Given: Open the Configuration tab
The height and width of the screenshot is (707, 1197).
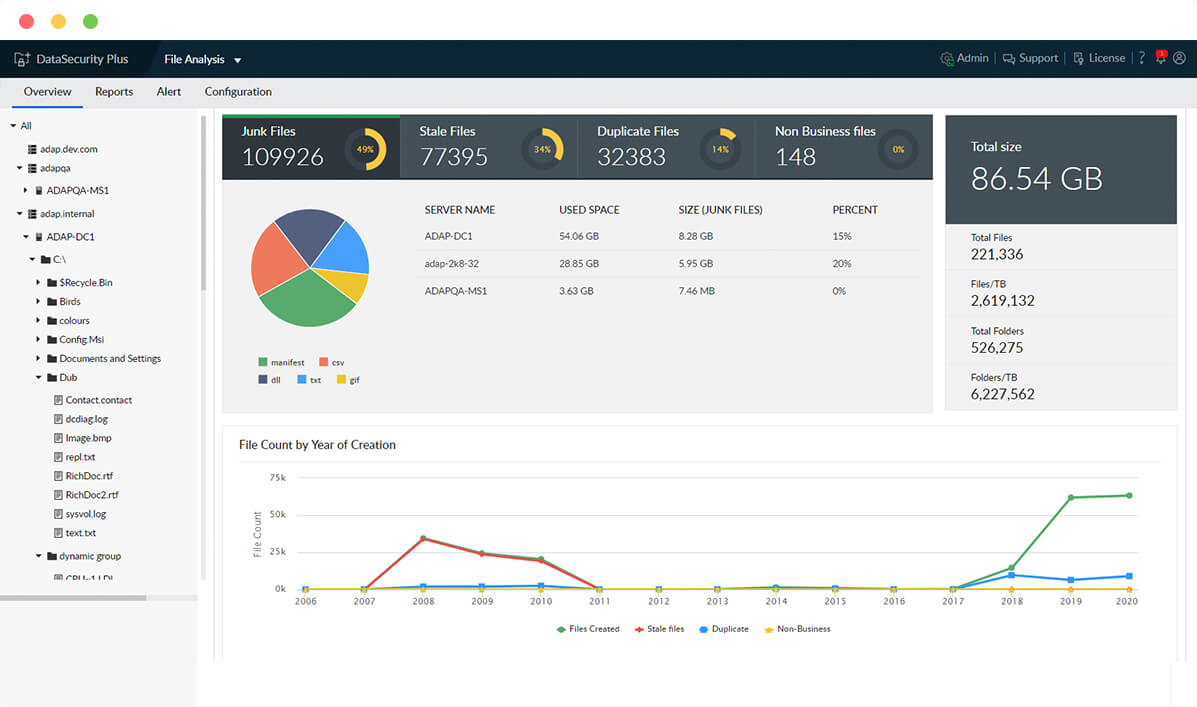Looking at the screenshot, I should (237, 91).
